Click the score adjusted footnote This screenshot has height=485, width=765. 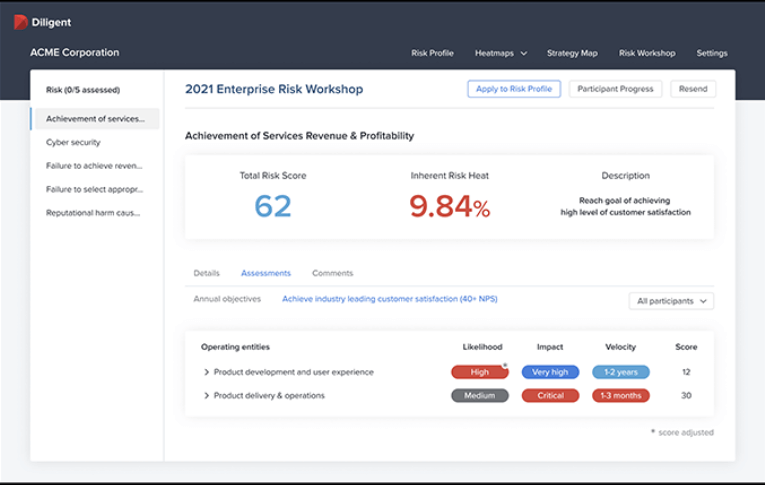point(682,432)
